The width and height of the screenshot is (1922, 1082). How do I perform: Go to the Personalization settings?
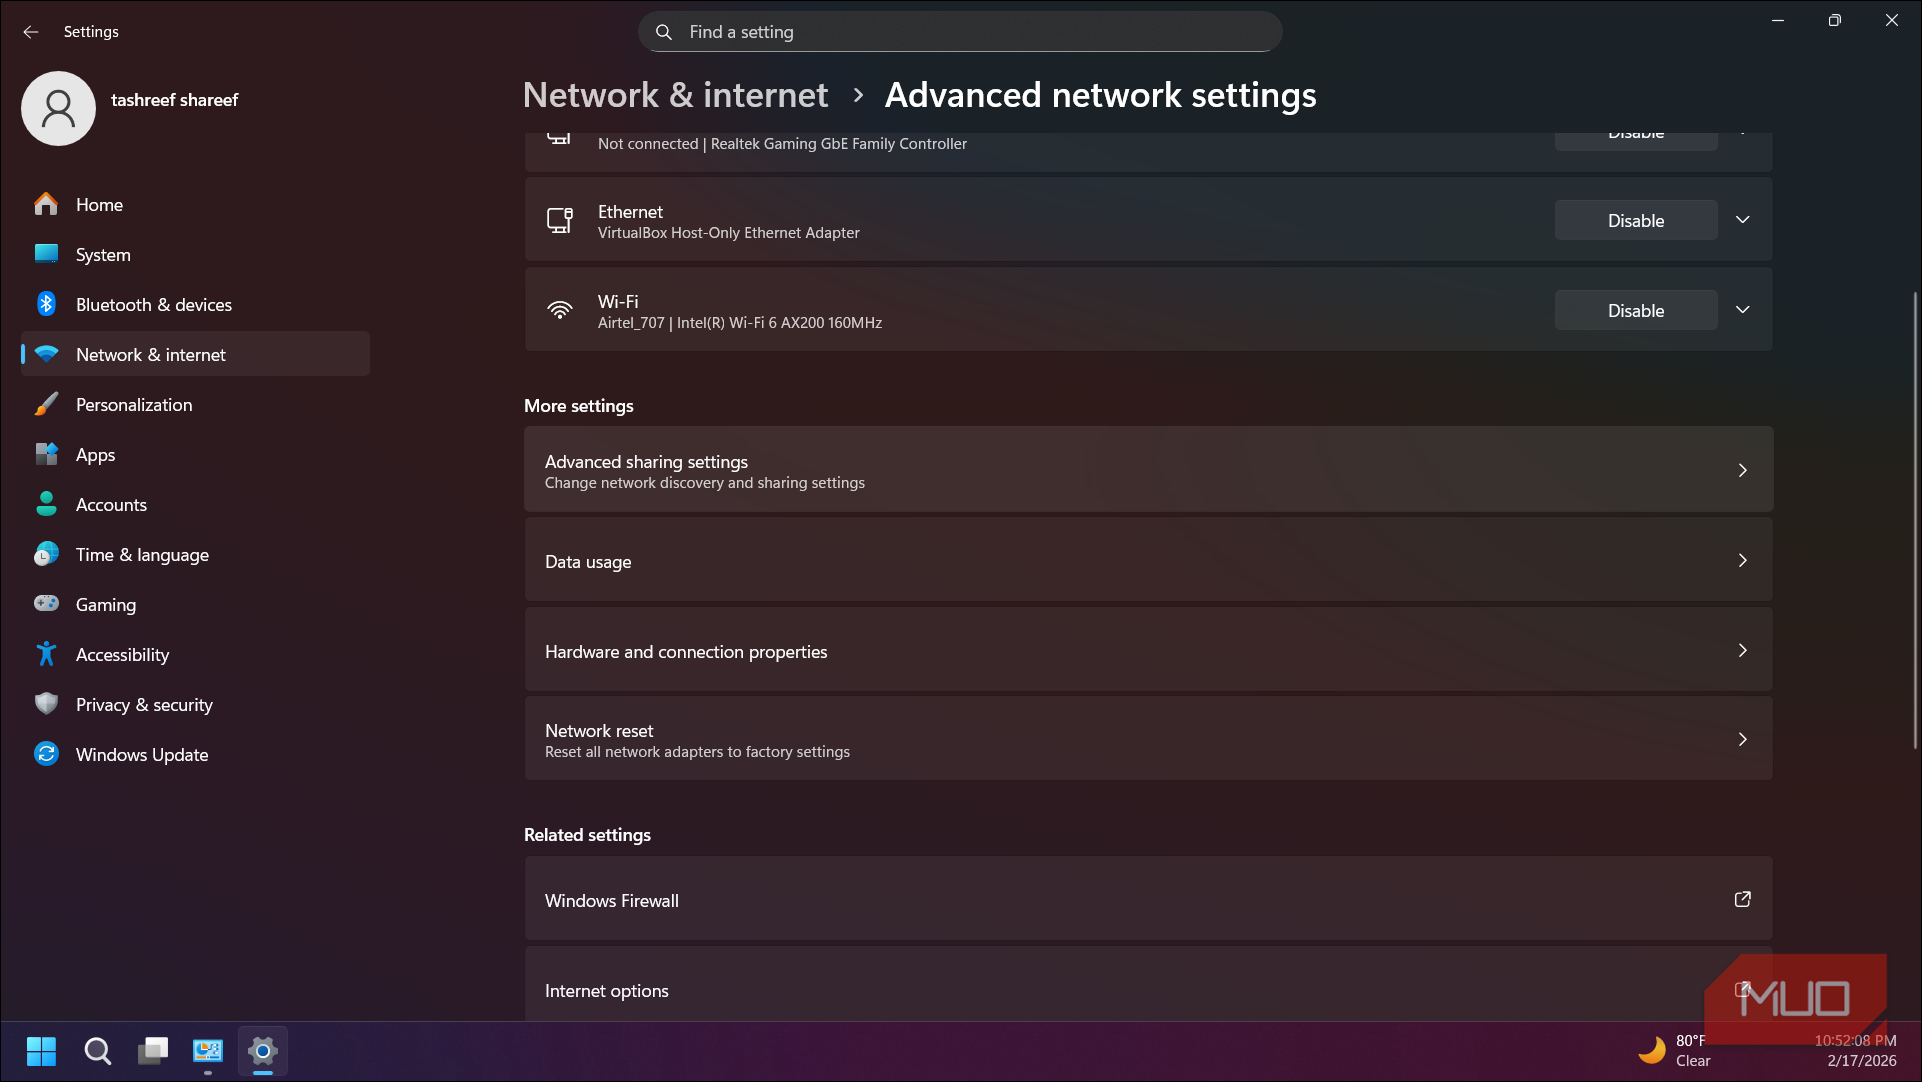pos(195,404)
